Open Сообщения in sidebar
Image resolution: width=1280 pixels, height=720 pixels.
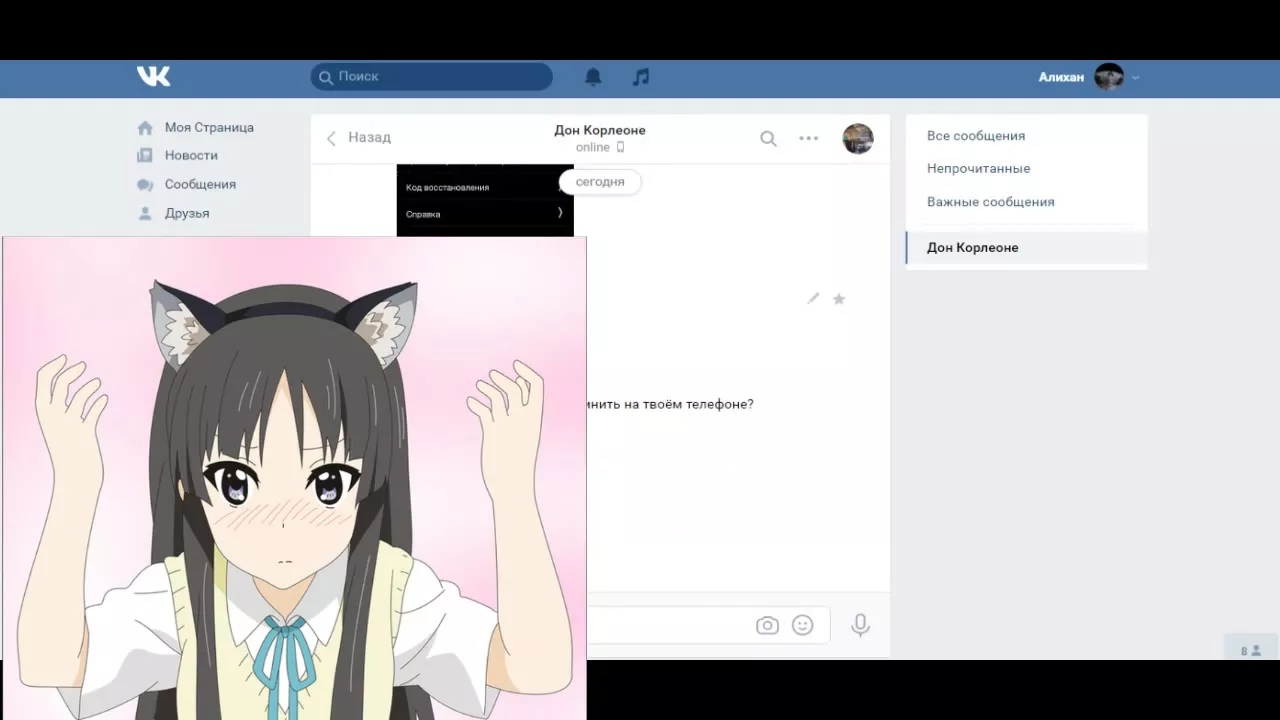click(200, 184)
